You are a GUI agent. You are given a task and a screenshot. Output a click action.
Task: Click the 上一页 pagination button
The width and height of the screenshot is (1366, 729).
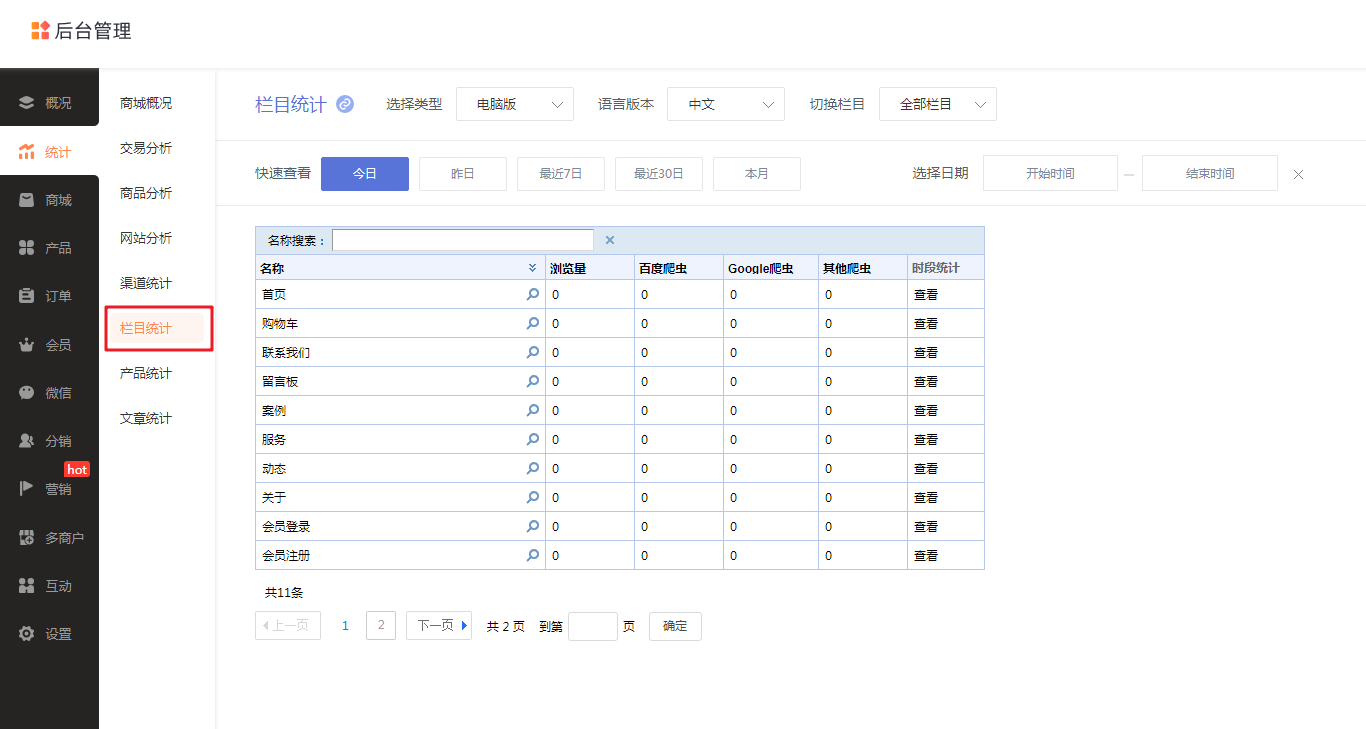click(288, 626)
